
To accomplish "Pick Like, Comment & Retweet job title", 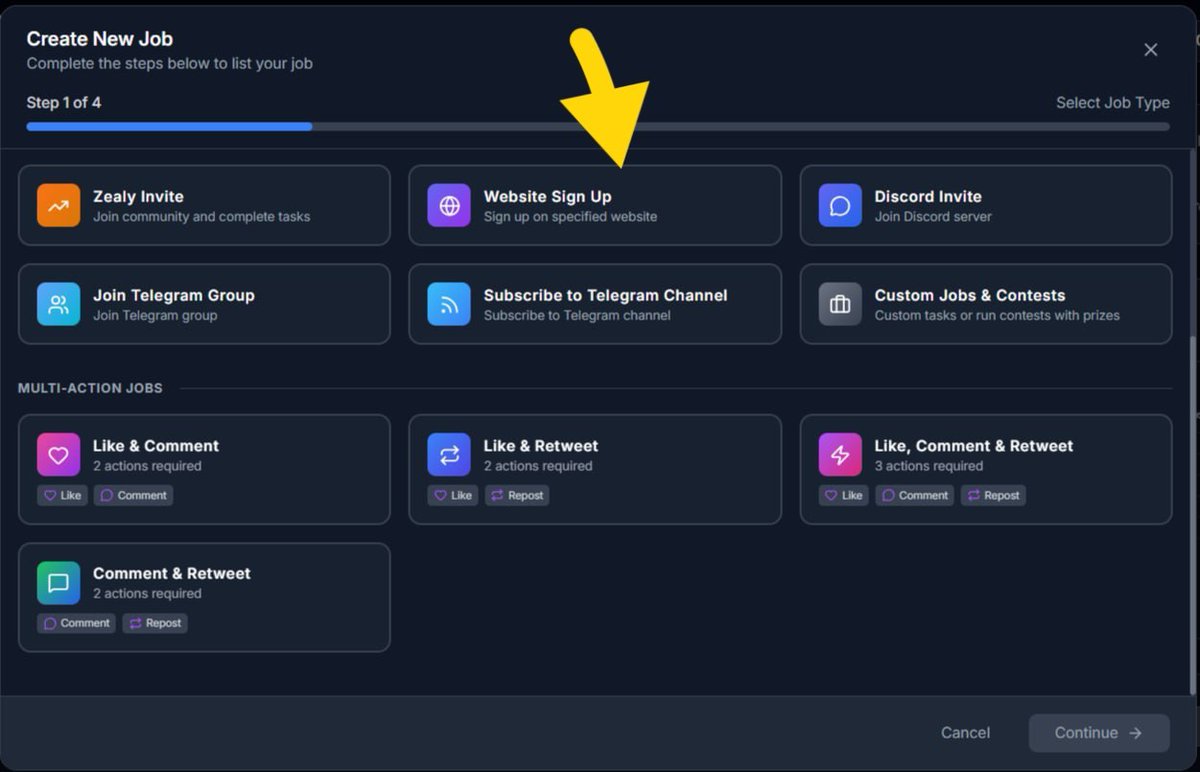I will click(974, 446).
